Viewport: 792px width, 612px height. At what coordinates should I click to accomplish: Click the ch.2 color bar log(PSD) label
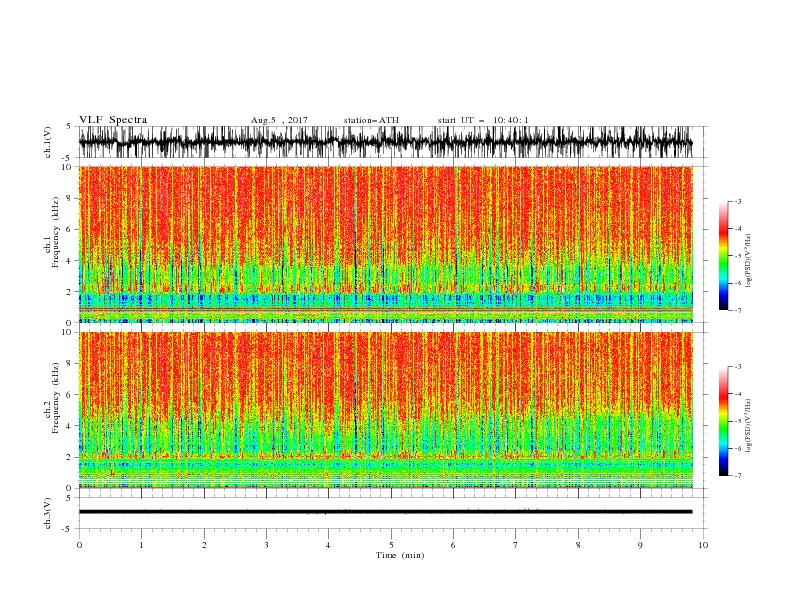(749, 426)
